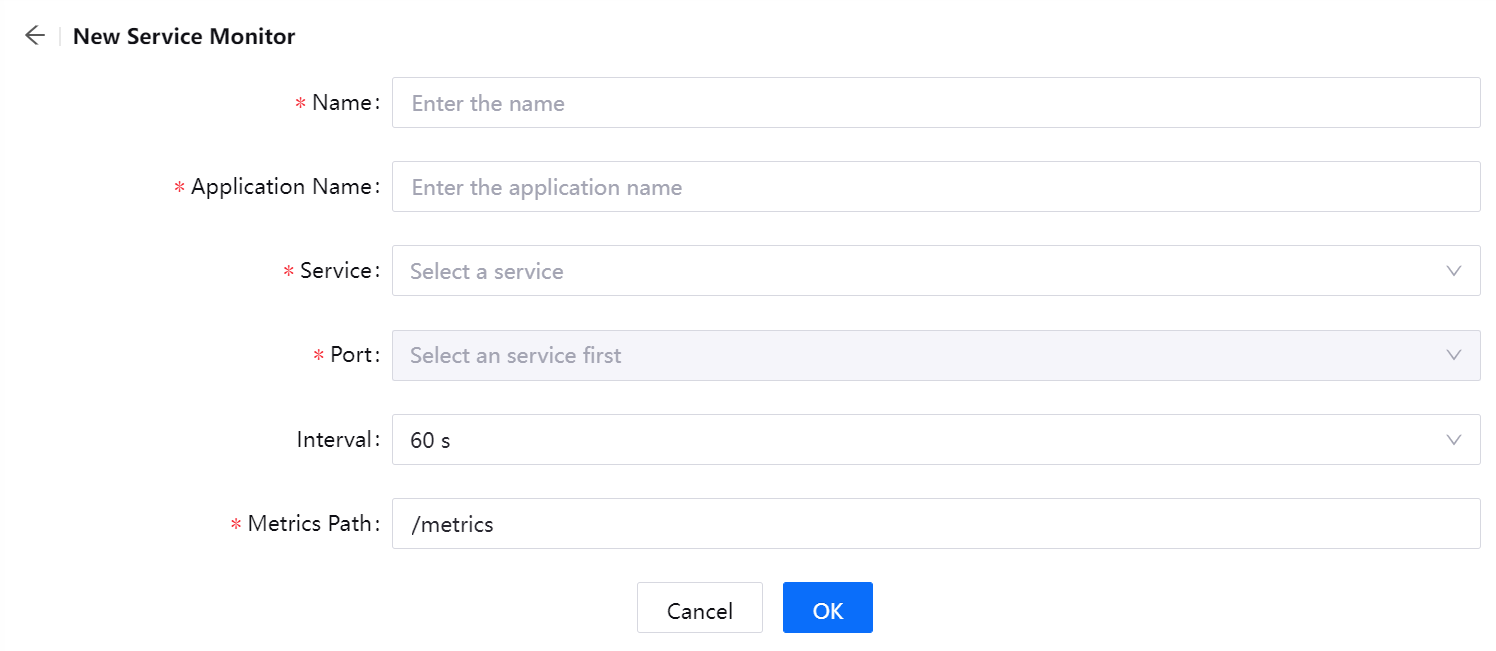The image size is (1496, 651).
Task: Click the 'Enter the name' placeholder text
Action: [x=488, y=102]
